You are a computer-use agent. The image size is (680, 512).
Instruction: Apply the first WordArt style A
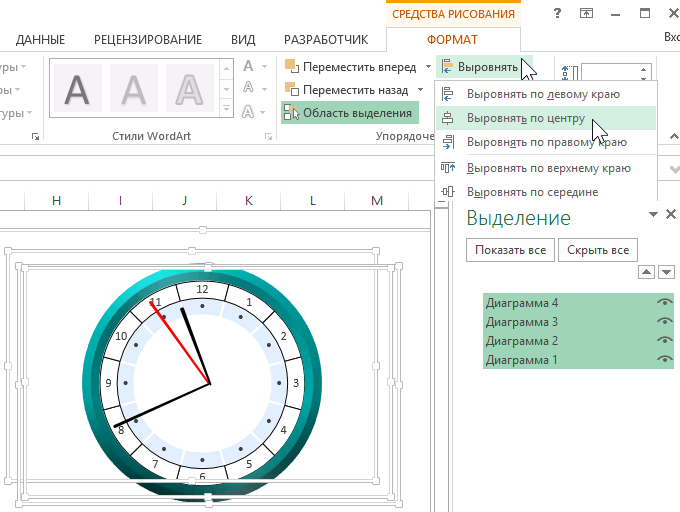78,88
